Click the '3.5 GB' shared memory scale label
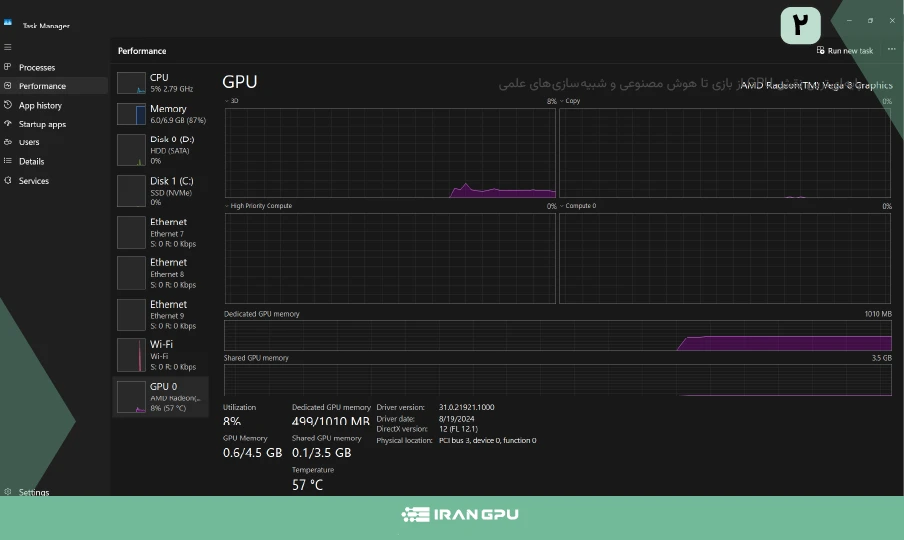The width and height of the screenshot is (904, 540). point(882,358)
